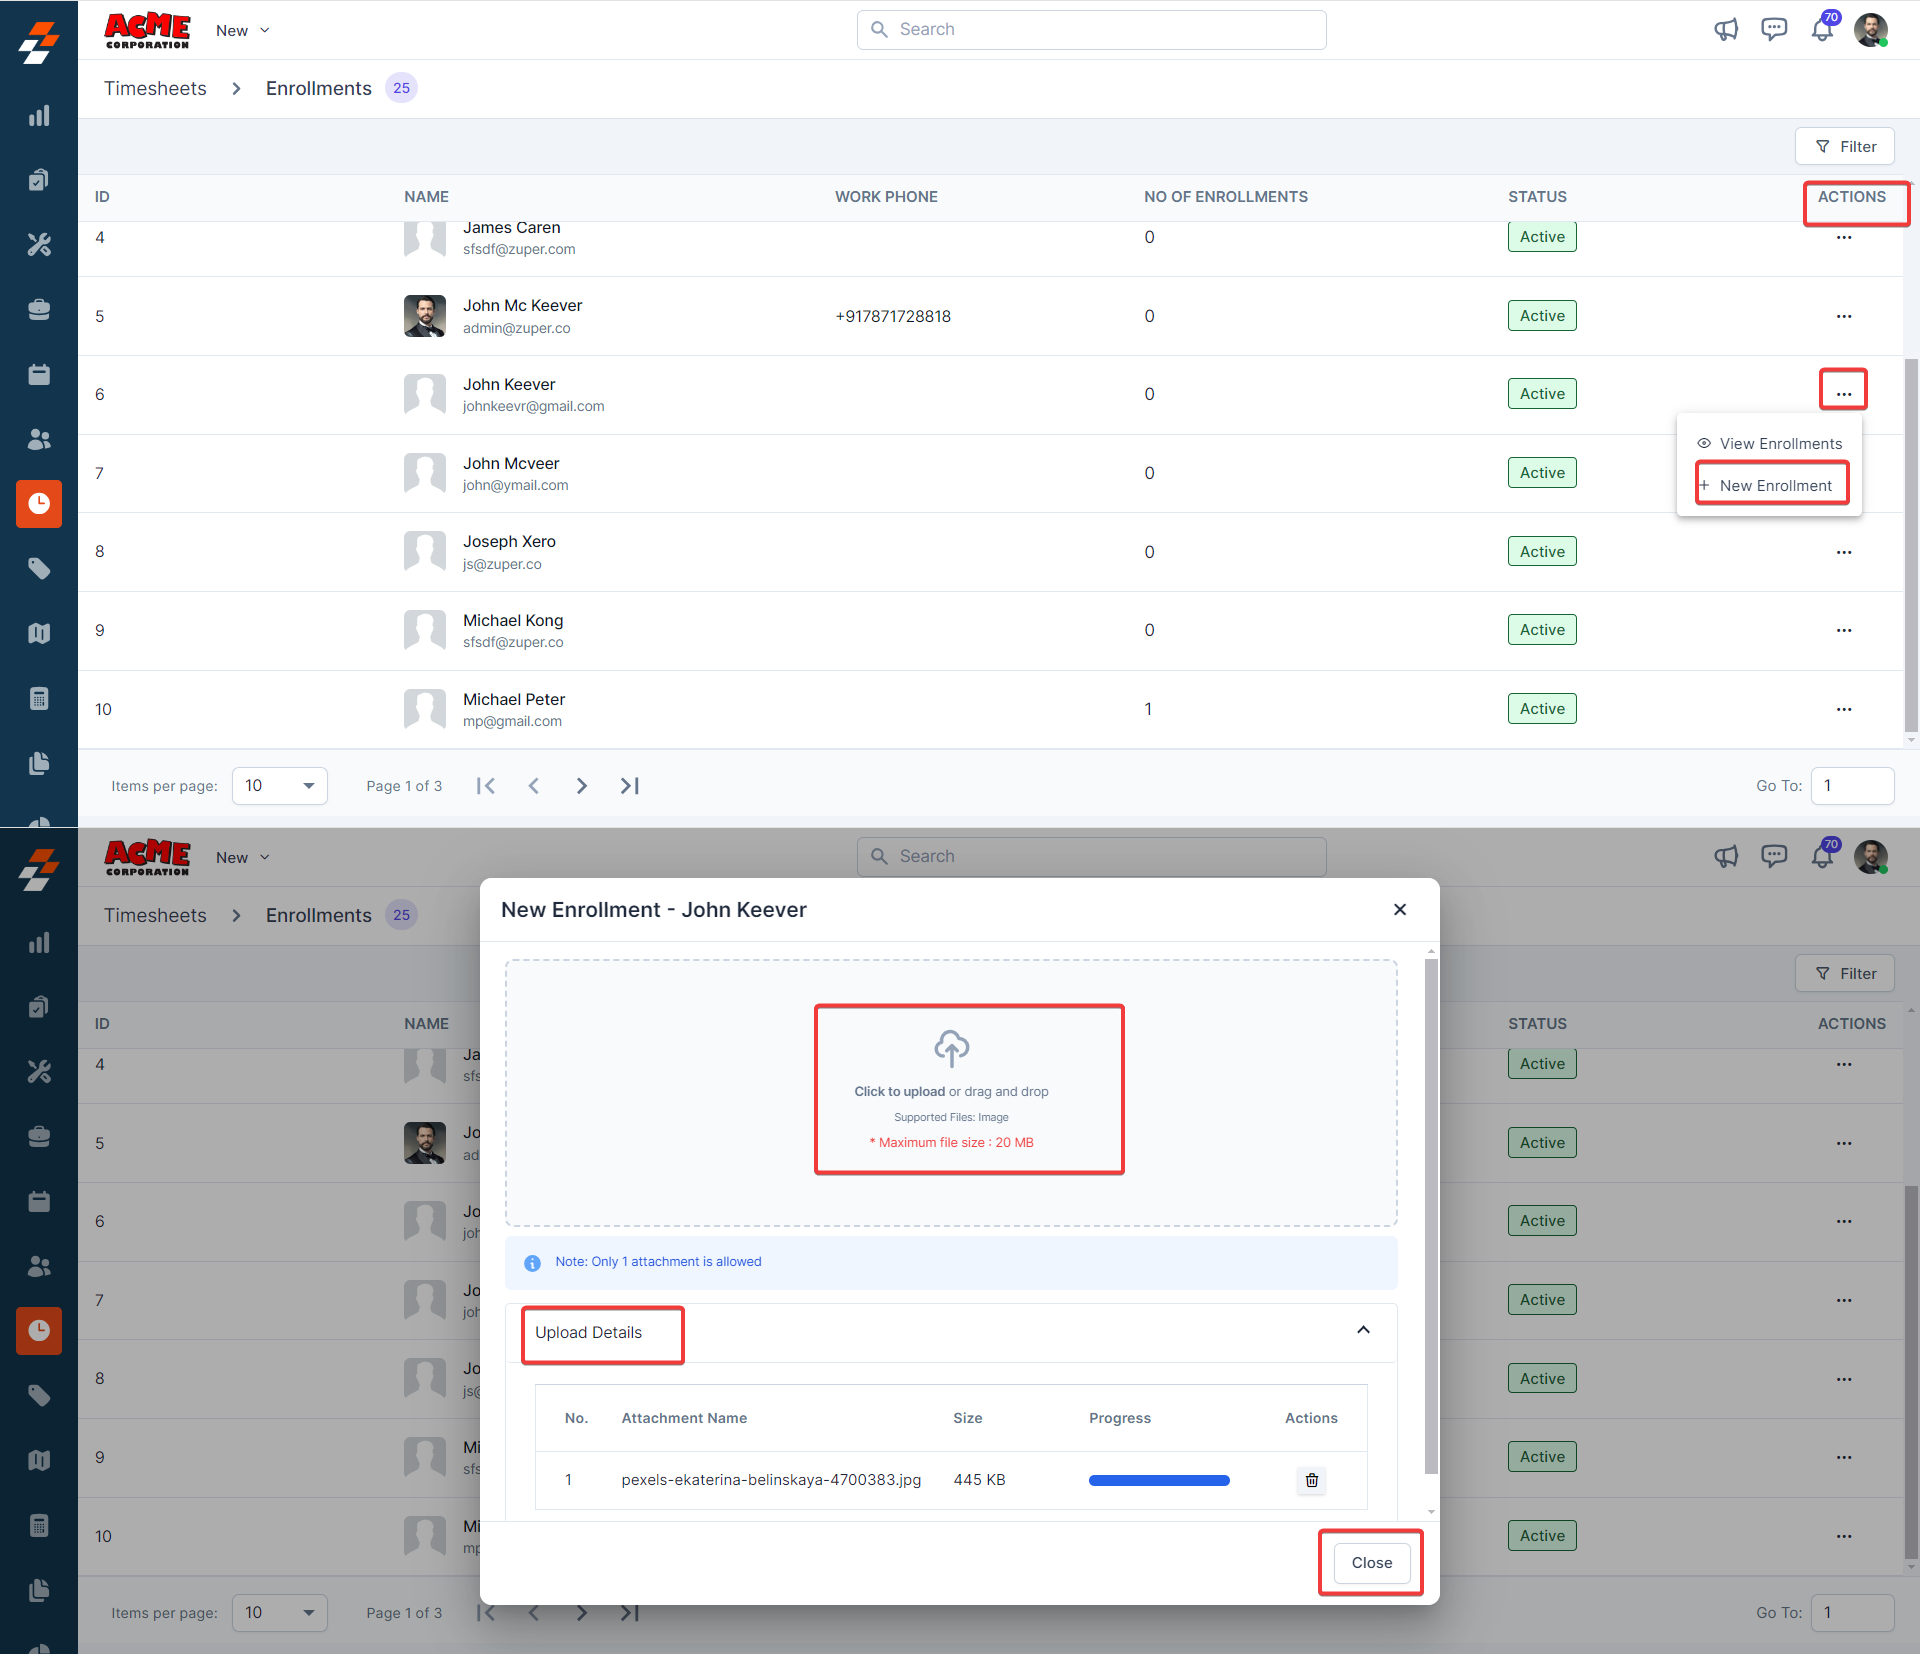Click the Go To page input field
The height and width of the screenshot is (1654, 1920).
(1851, 786)
